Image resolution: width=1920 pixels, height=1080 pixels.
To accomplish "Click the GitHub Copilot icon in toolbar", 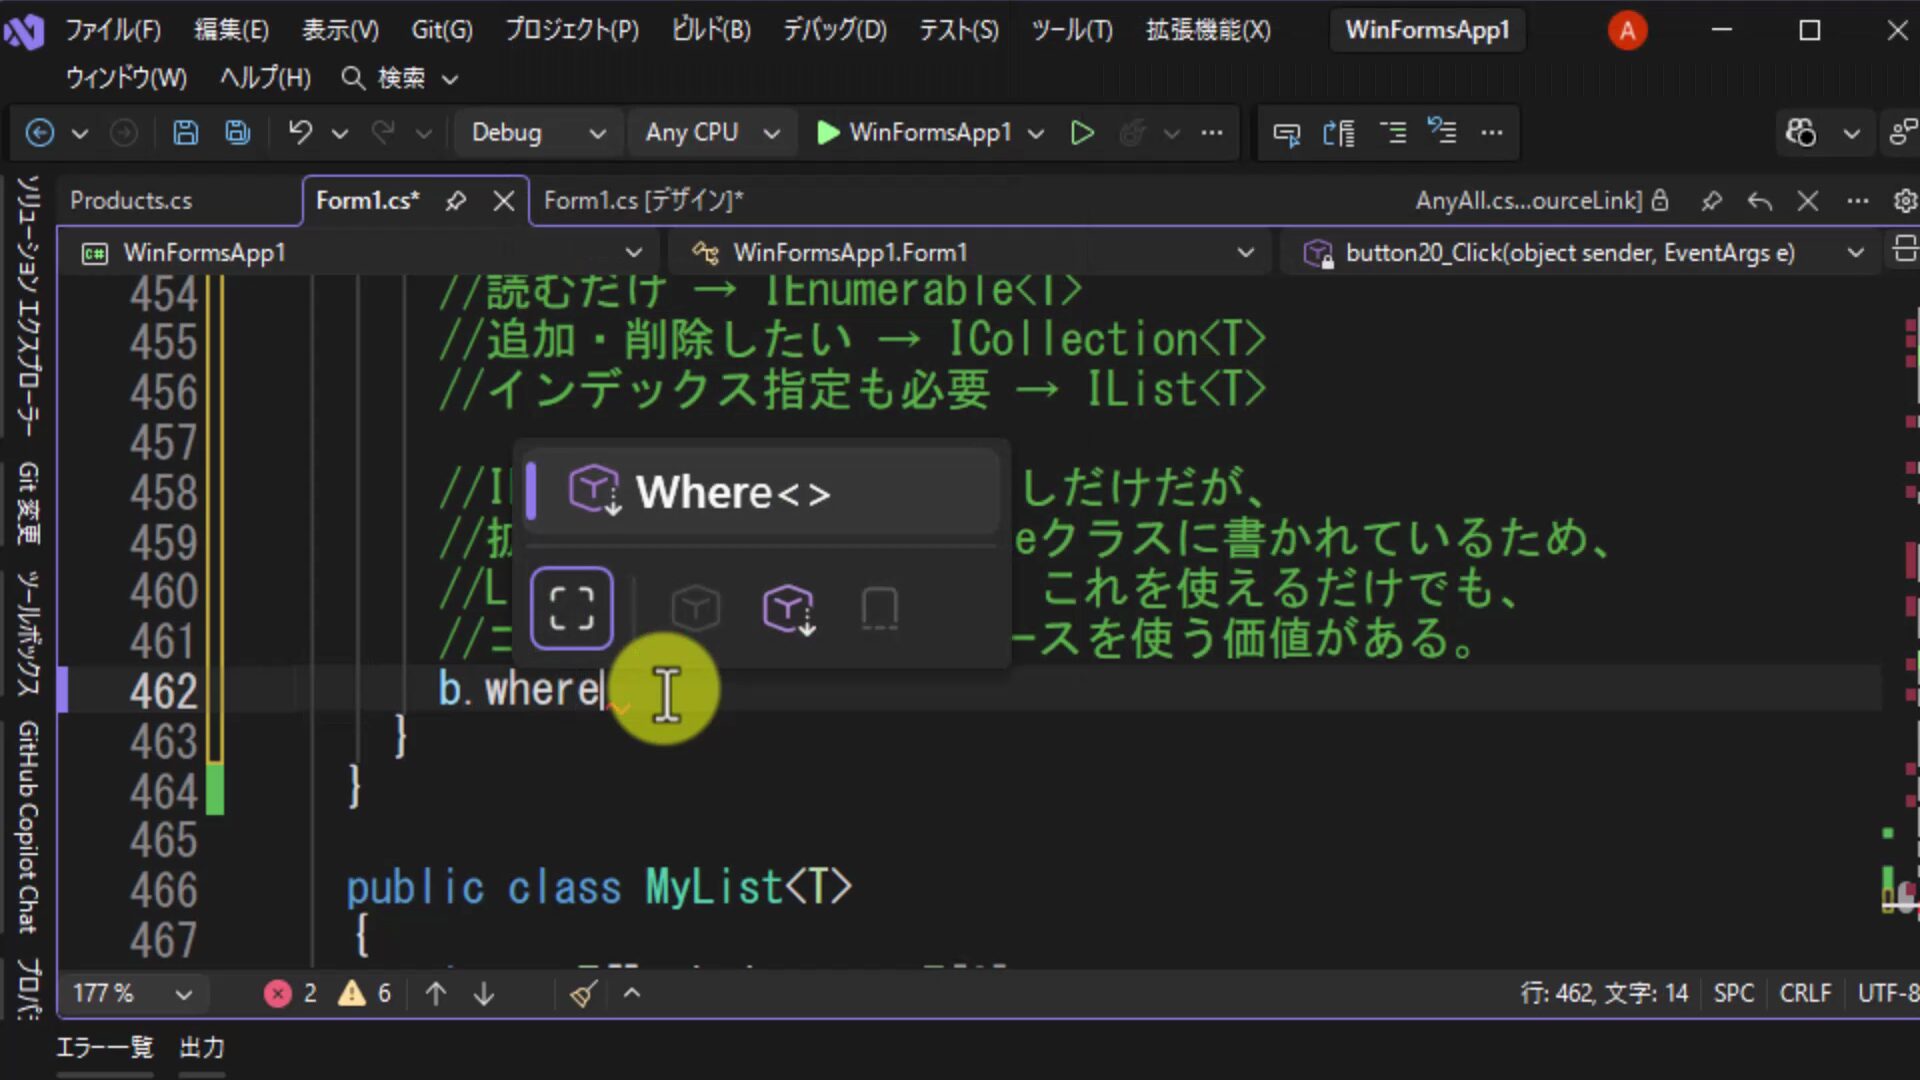I will pyautogui.click(x=1801, y=133).
